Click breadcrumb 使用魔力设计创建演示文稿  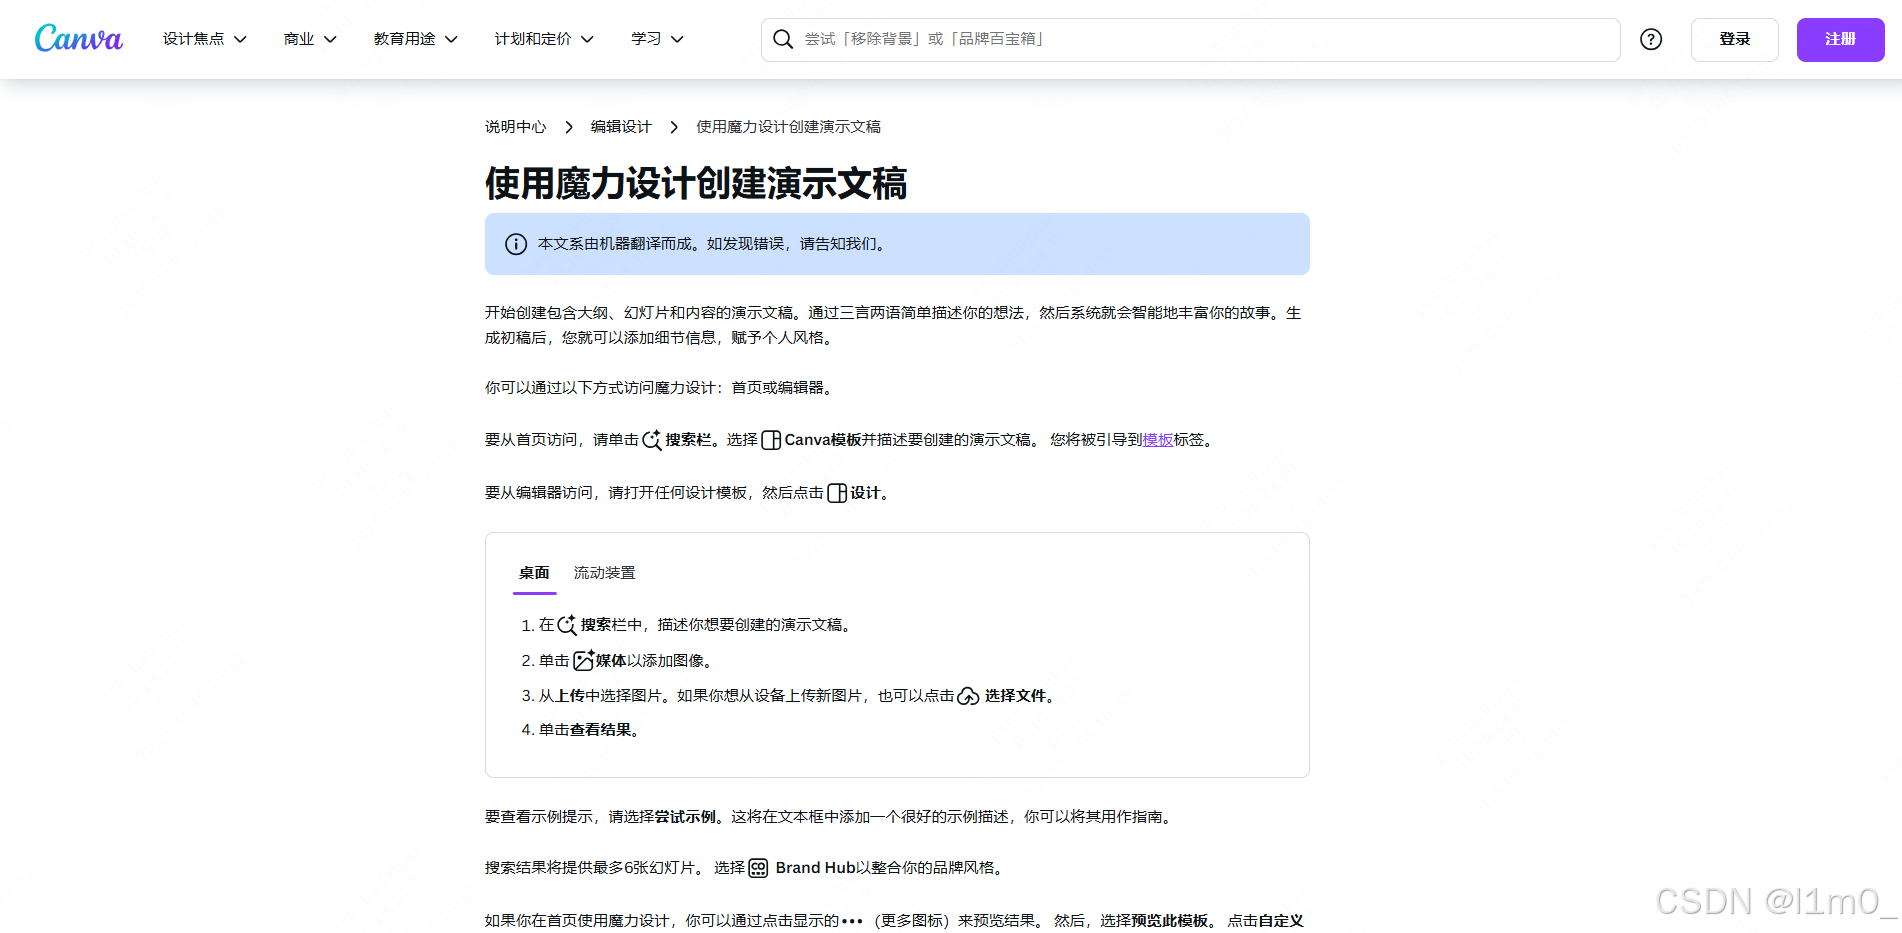point(788,127)
